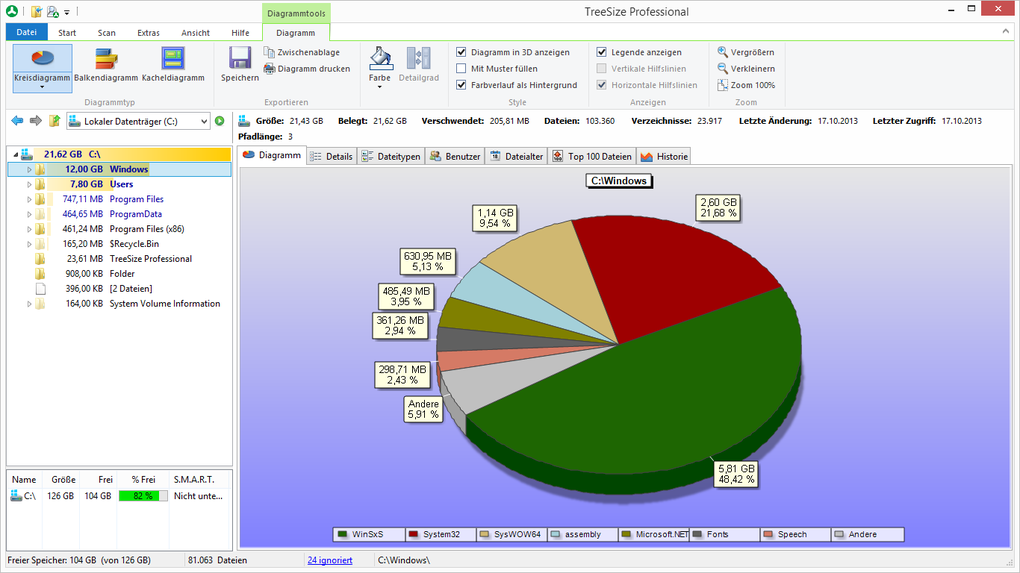1020x573 pixels.
Task: Open the Extras ribbon tab
Action: pos(148,33)
